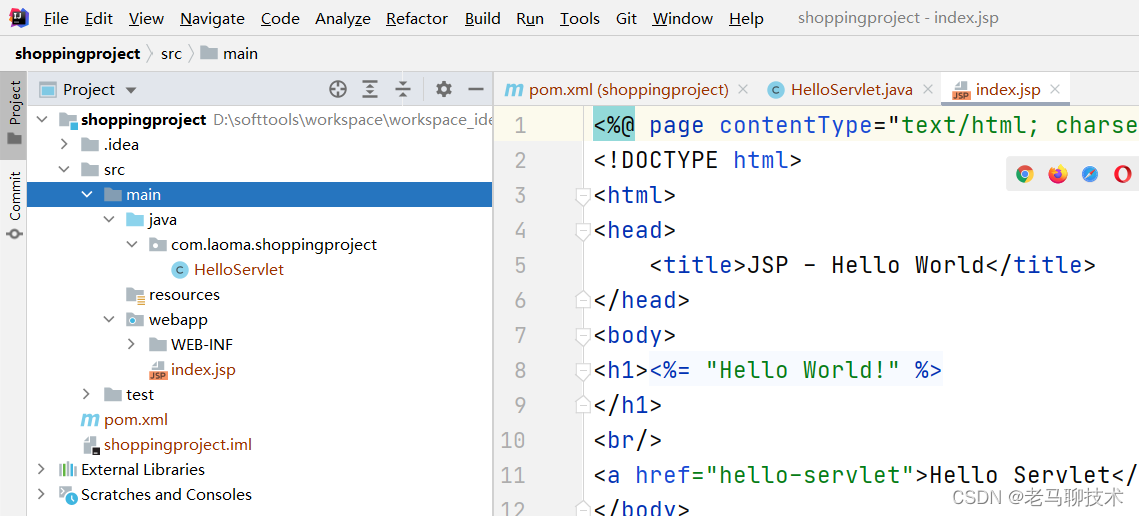Collapse the shoppingproject root node

pyautogui.click(x=42, y=119)
